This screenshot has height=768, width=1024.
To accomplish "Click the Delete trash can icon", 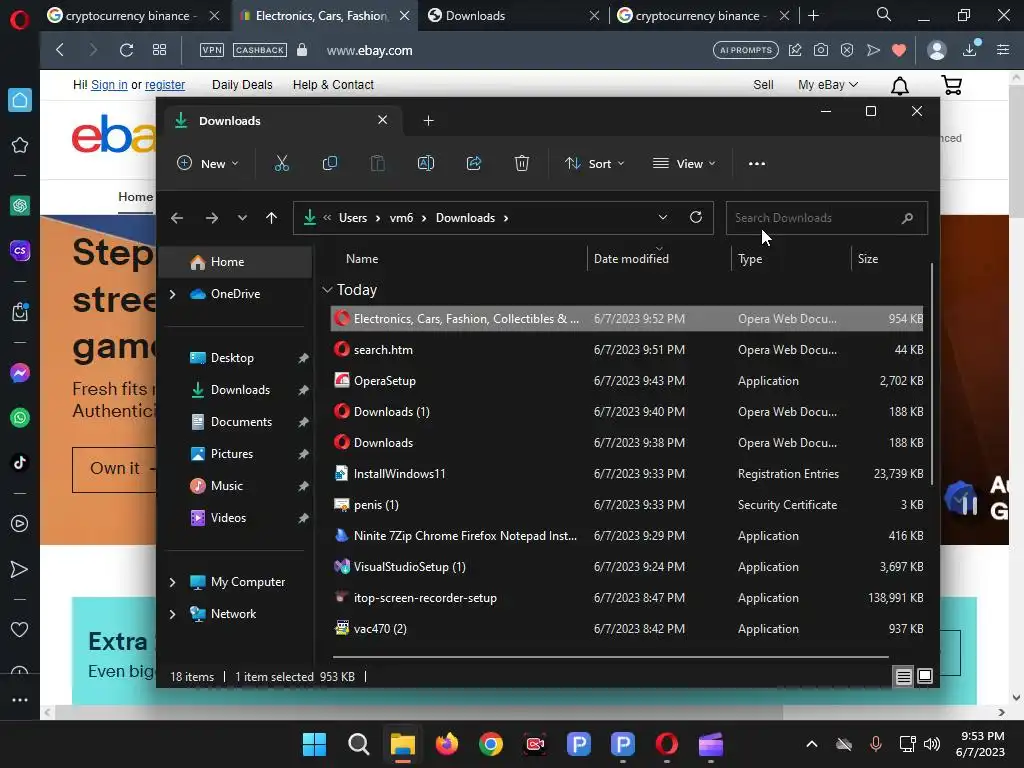I will point(522,163).
